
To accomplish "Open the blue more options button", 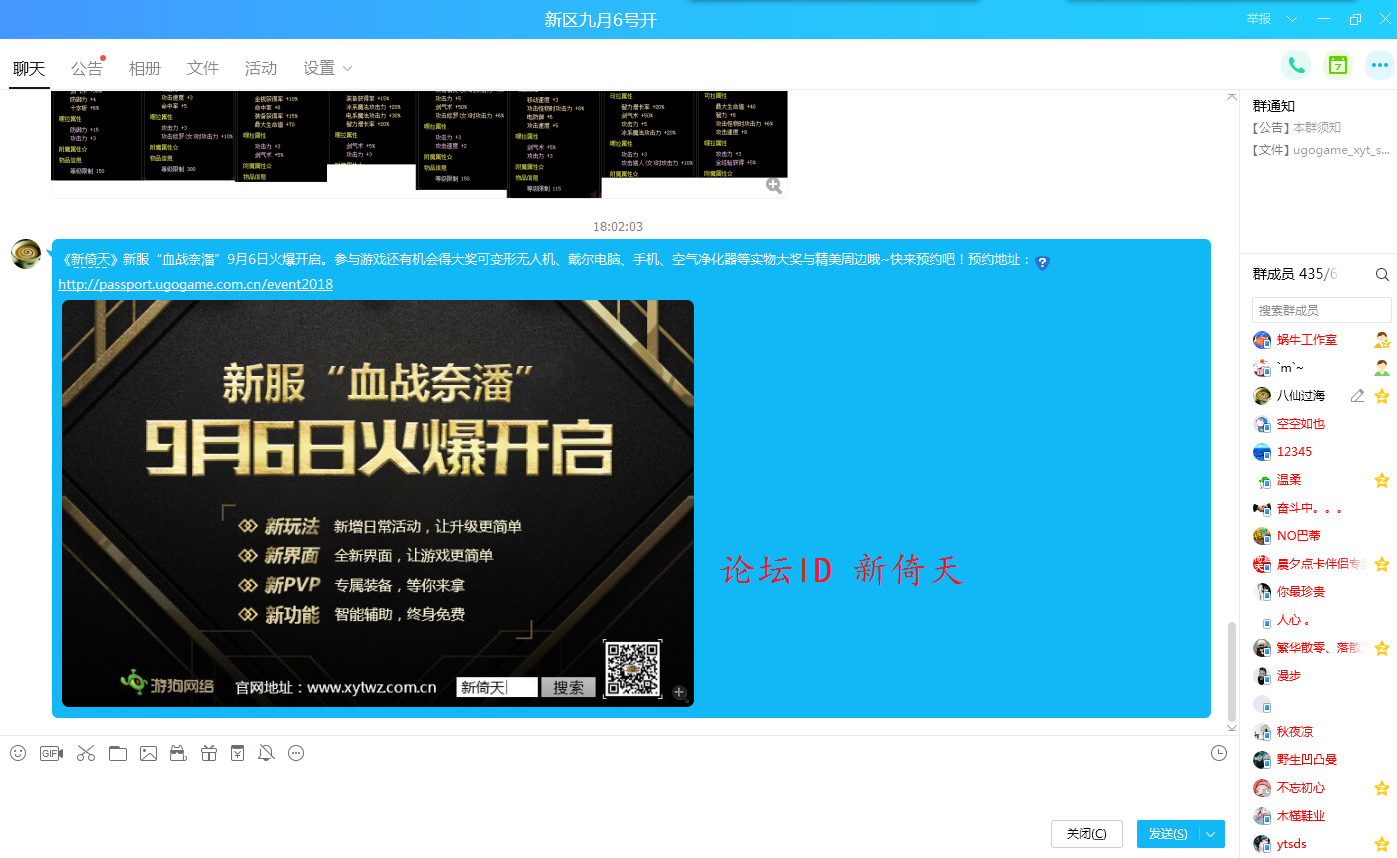I will point(1380,65).
